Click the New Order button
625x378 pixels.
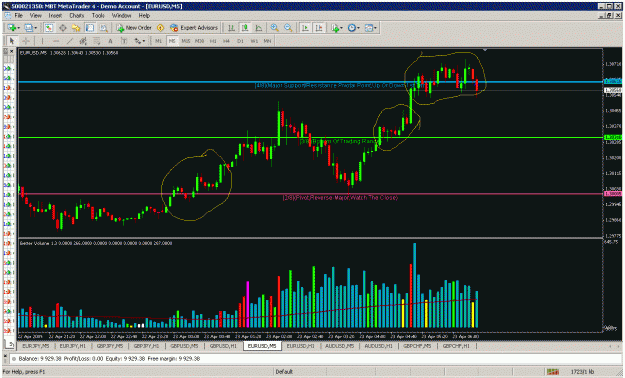134,28
